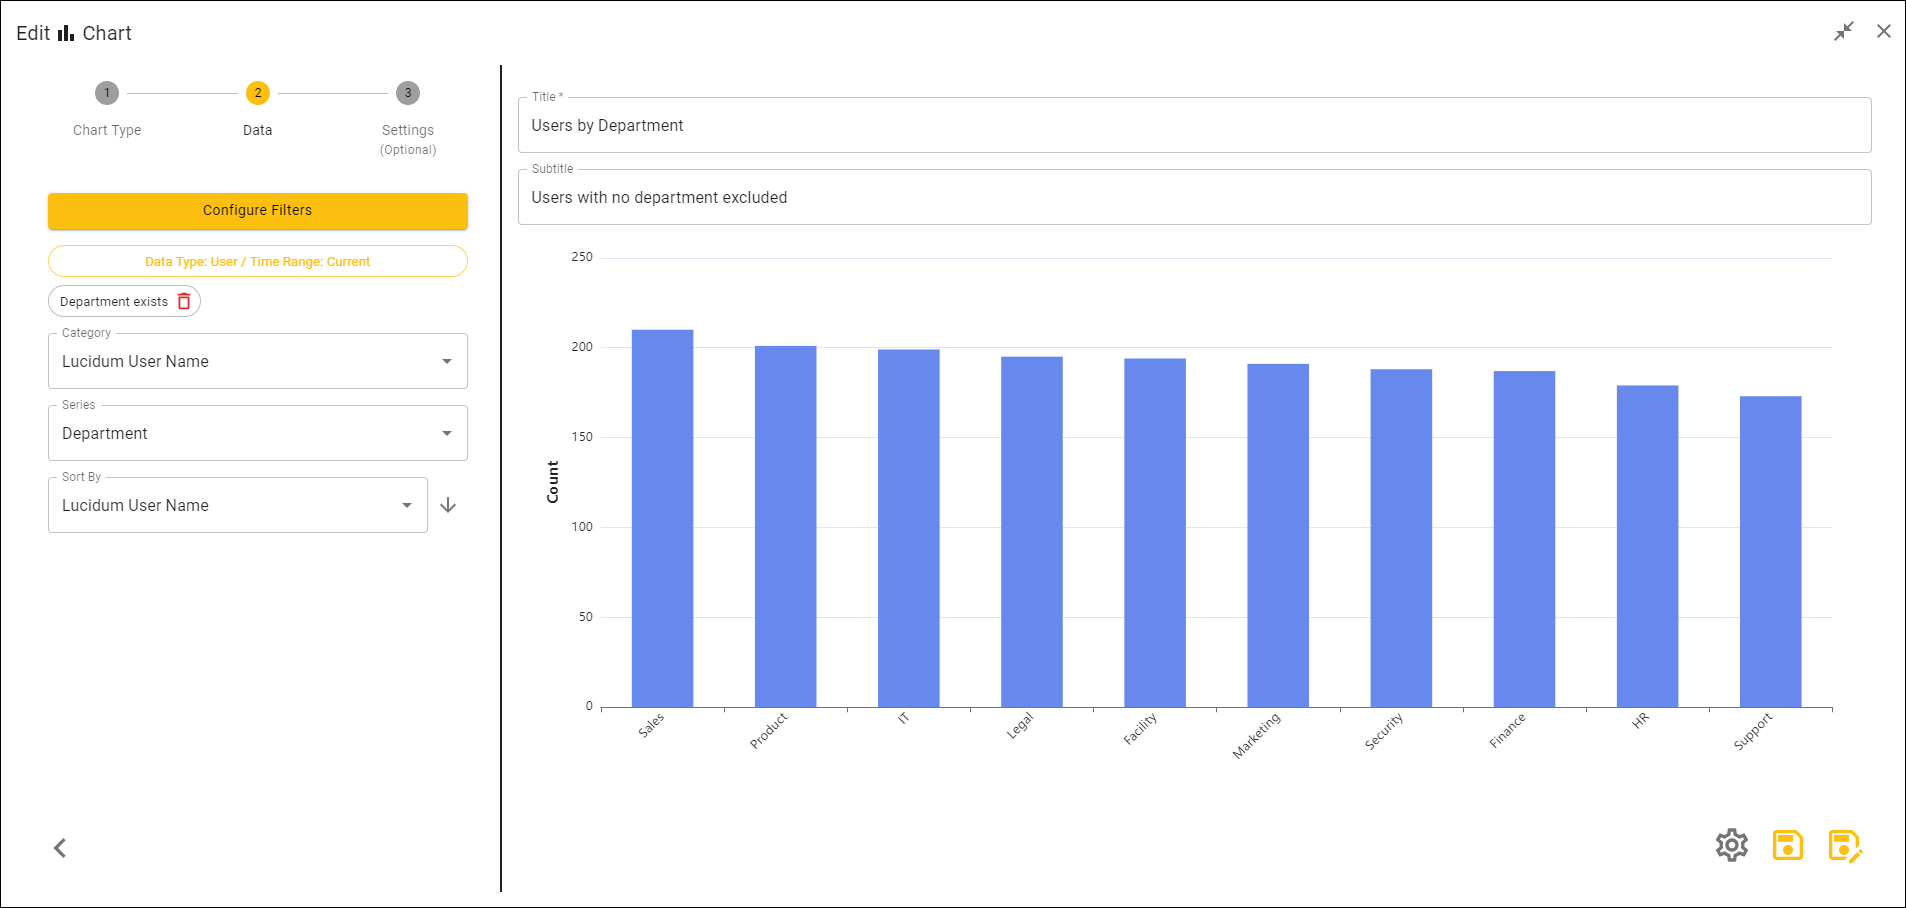Click the bar chart icon in header
Viewport: 1906px width, 908px height.
tap(66, 33)
